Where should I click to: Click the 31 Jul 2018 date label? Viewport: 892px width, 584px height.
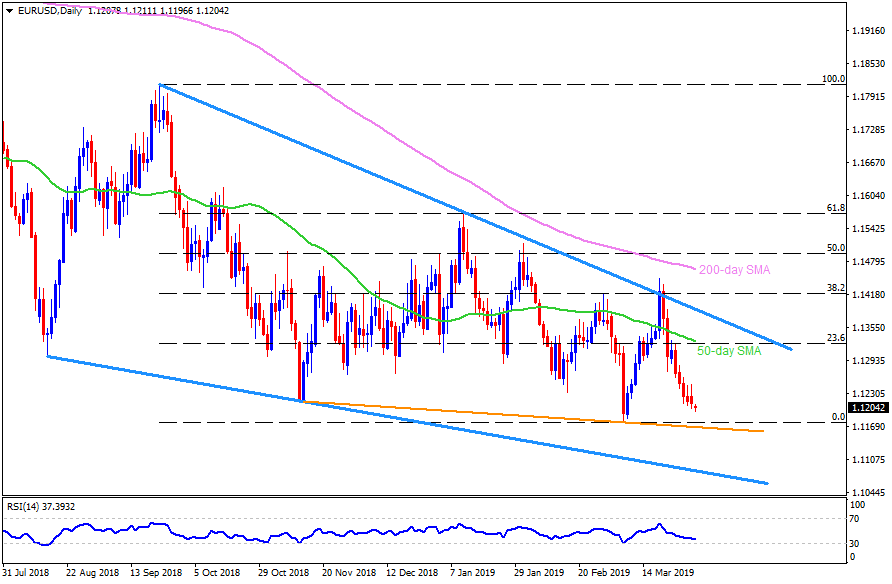click(29, 575)
